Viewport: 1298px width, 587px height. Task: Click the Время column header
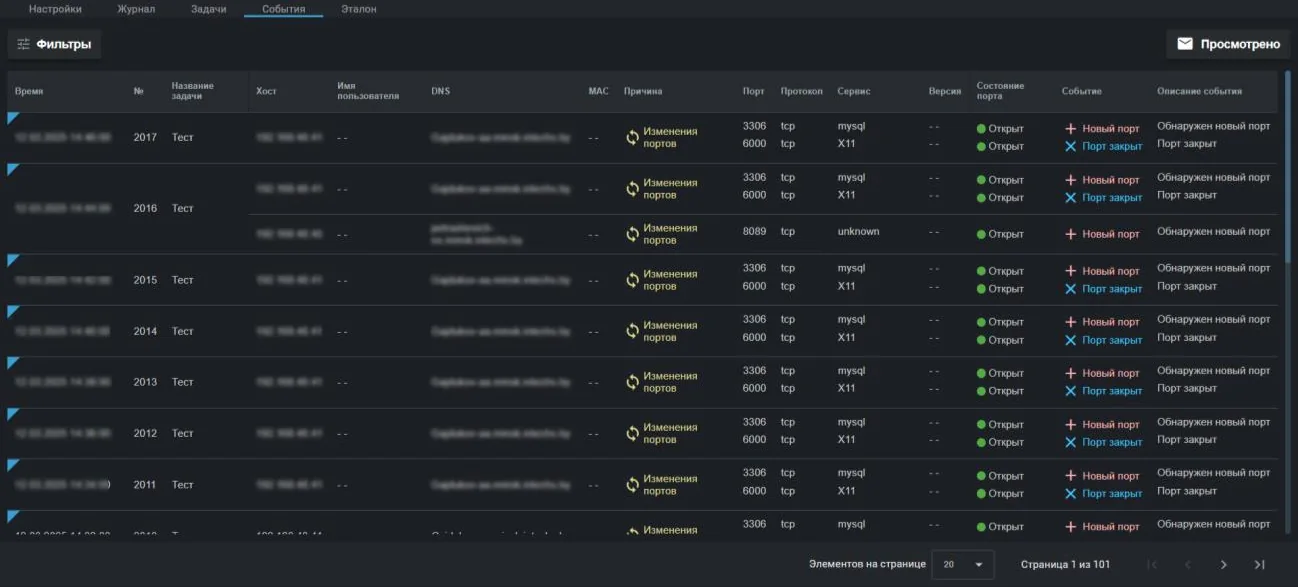29,91
